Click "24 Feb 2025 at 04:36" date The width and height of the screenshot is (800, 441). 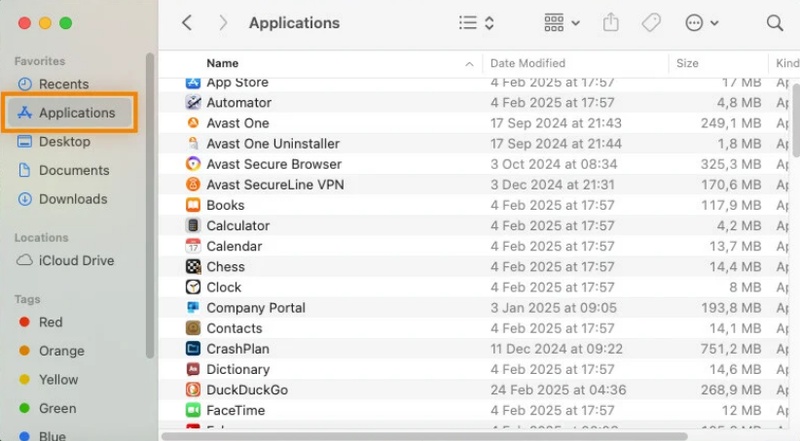coord(558,390)
